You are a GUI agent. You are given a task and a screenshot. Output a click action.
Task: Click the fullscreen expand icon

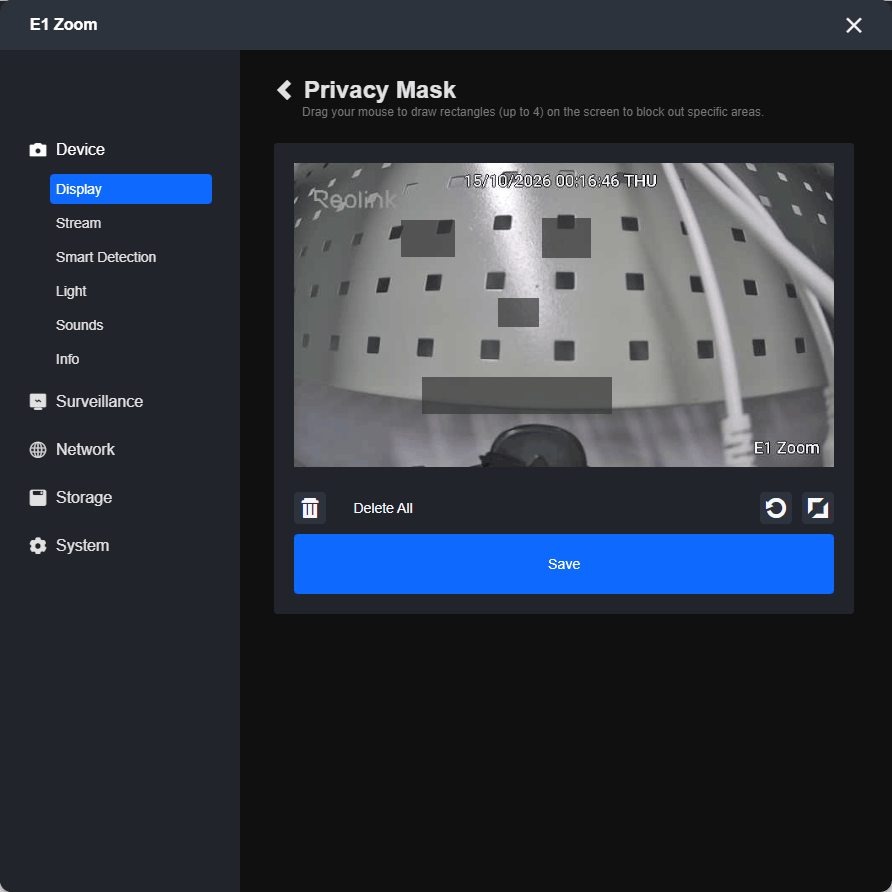coord(817,507)
